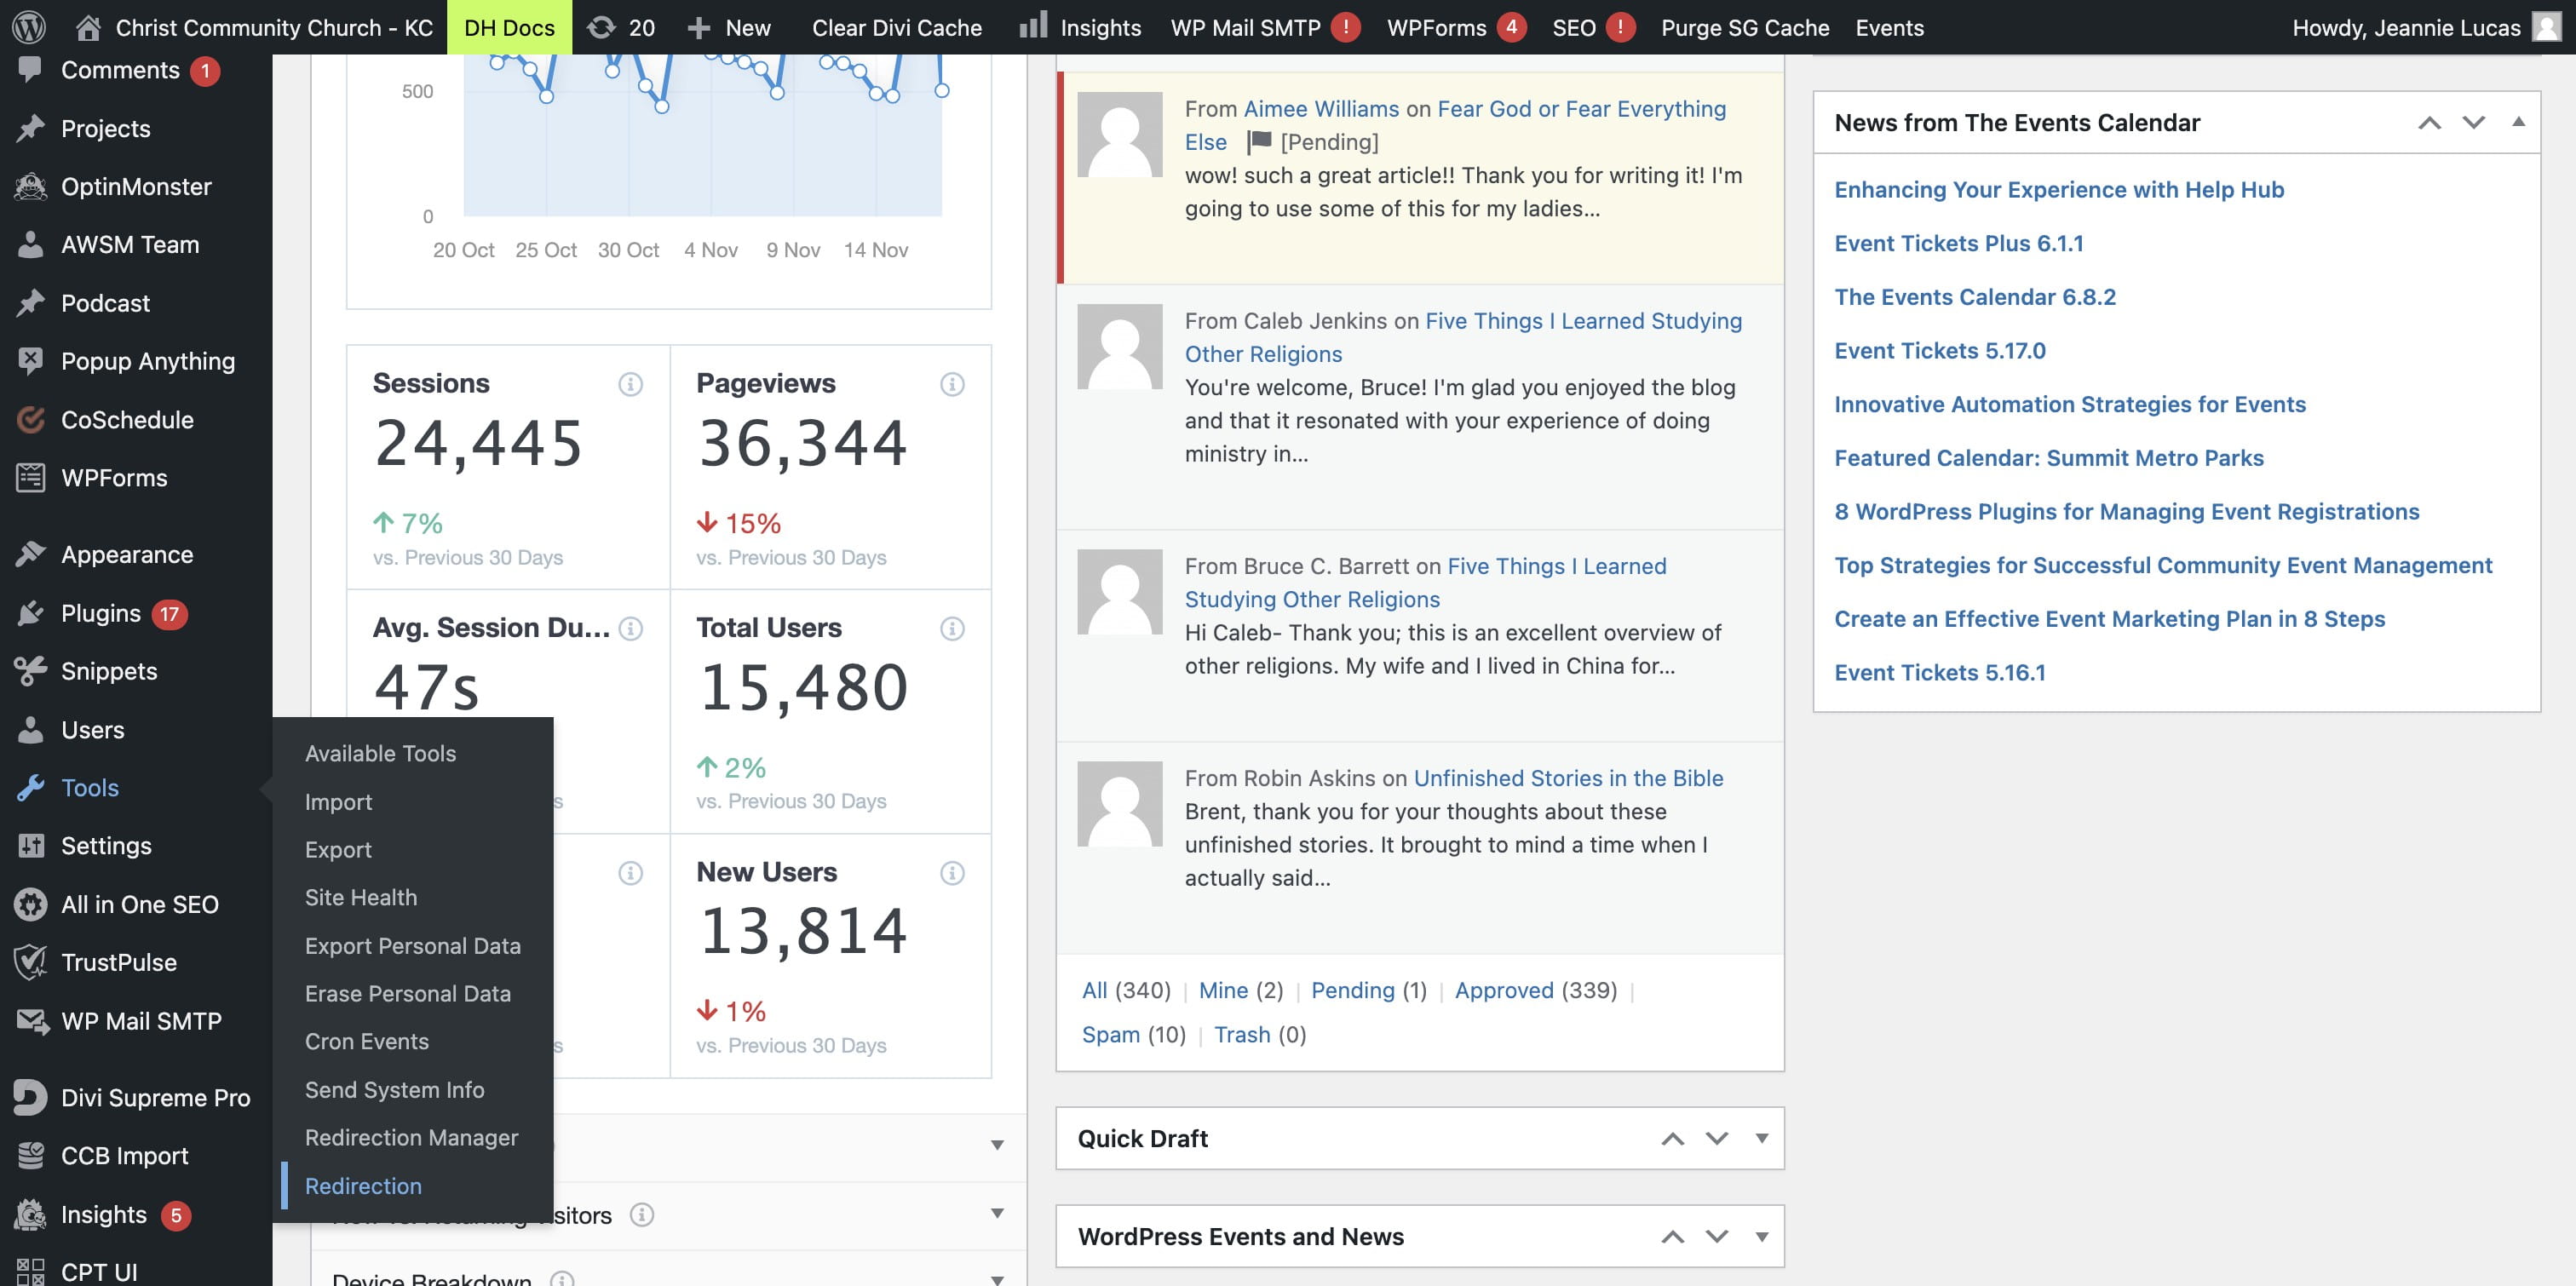This screenshot has height=1286, width=2576.
Task: Open the Comments speech bubble icon in sidebar
Action: tap(30, 70)
